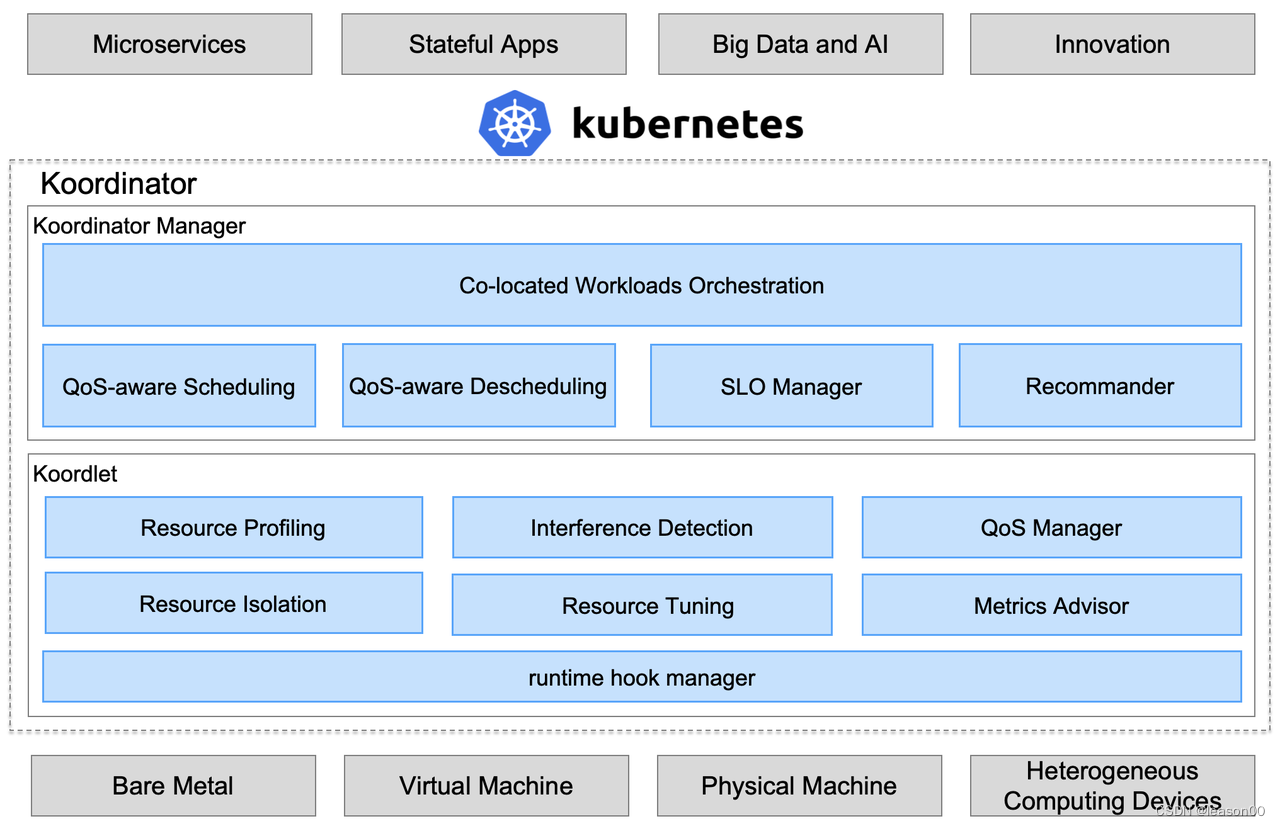Select the QoS Manager block
This screenshot has width=1280, height=826.
[1051, 527]
